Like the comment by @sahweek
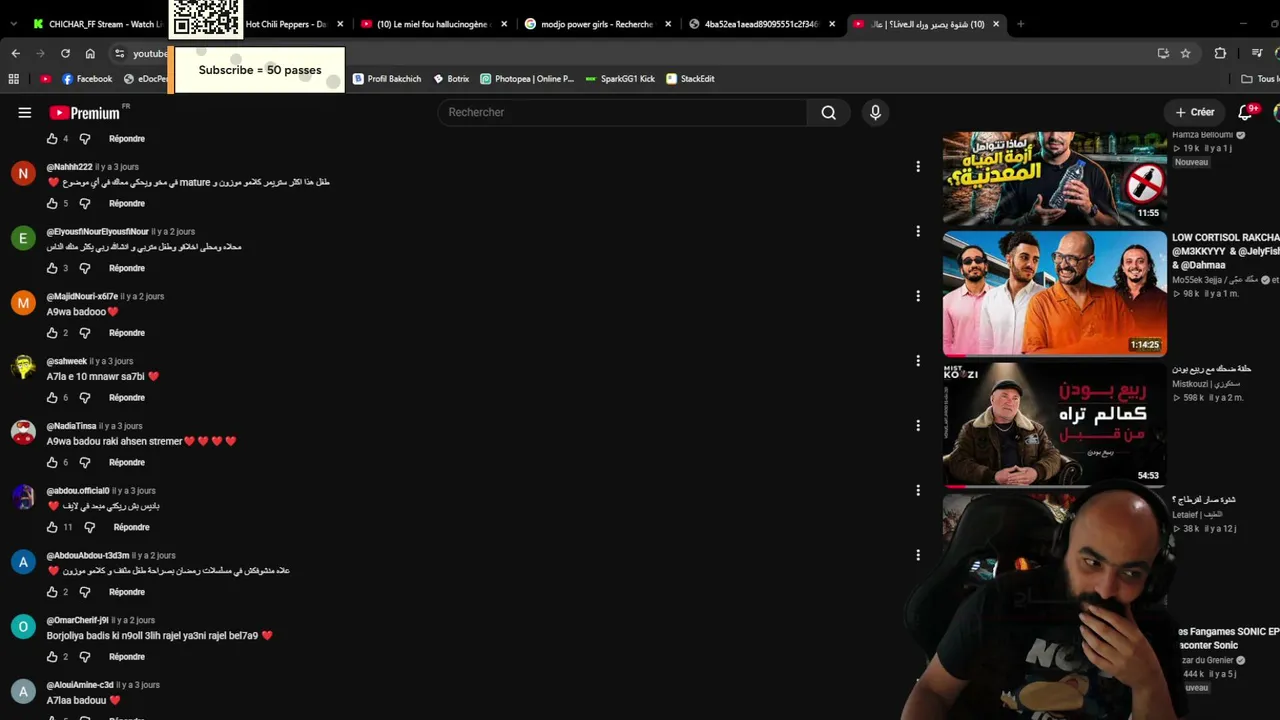 [x=52, y=398]
